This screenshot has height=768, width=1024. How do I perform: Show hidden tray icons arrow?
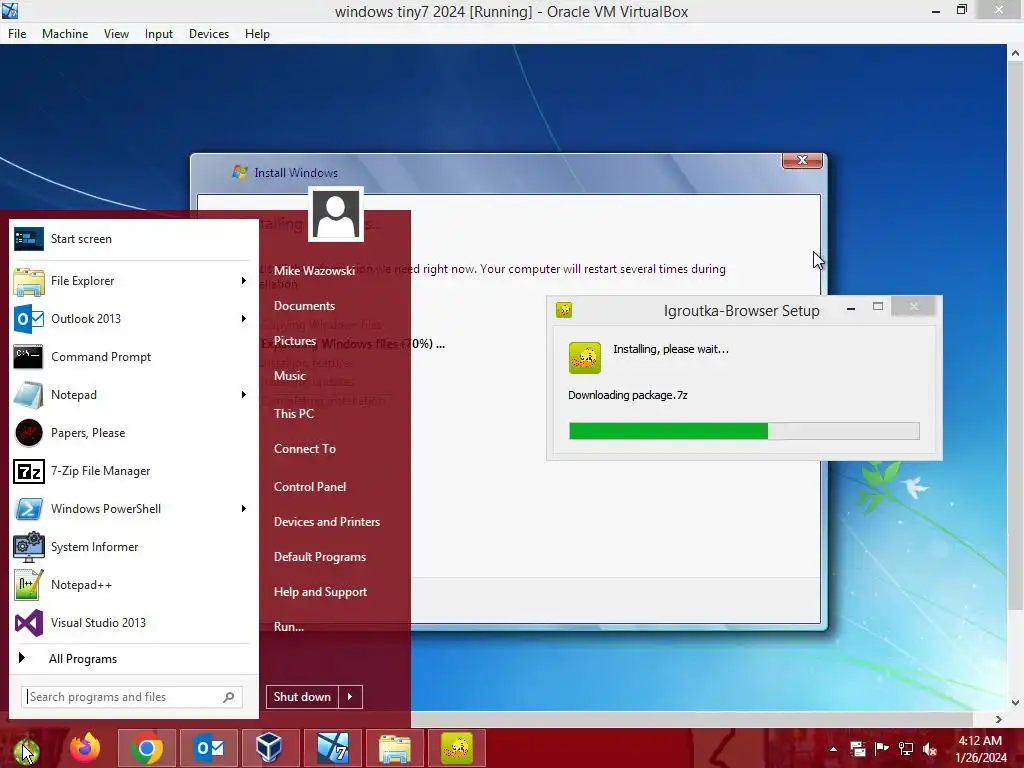(833, 749)
